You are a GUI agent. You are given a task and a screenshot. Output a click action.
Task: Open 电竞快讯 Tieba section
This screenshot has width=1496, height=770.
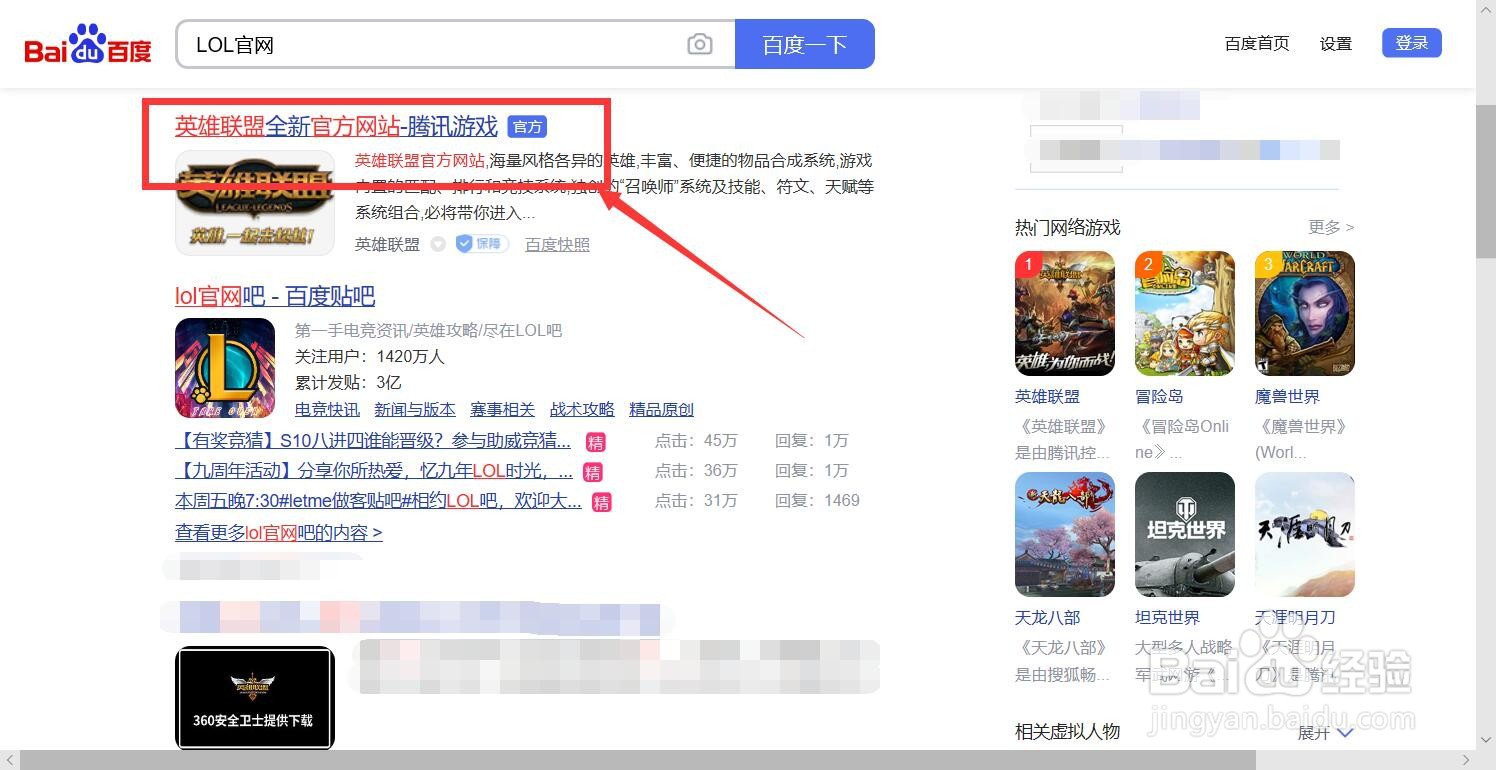coord(327,410)
